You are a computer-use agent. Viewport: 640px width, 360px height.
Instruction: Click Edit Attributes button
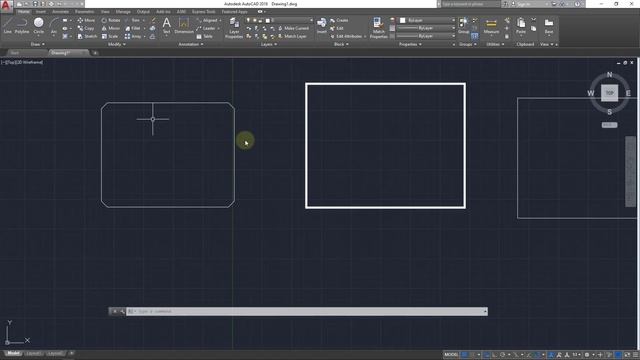347,36
